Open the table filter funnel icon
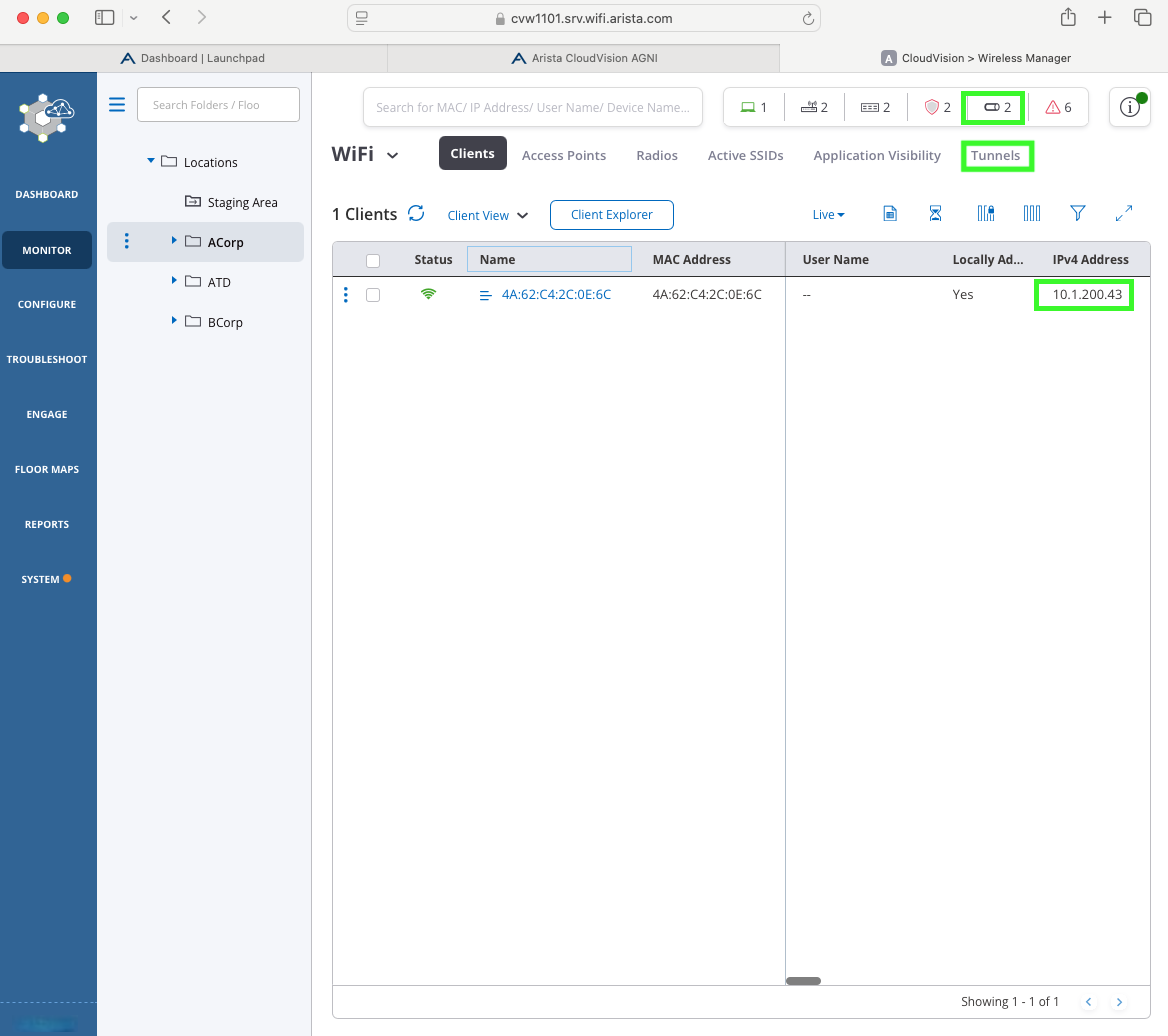Viewport: 1168px width, 1036px height. pyautogui.click(x=1077, y=214)
